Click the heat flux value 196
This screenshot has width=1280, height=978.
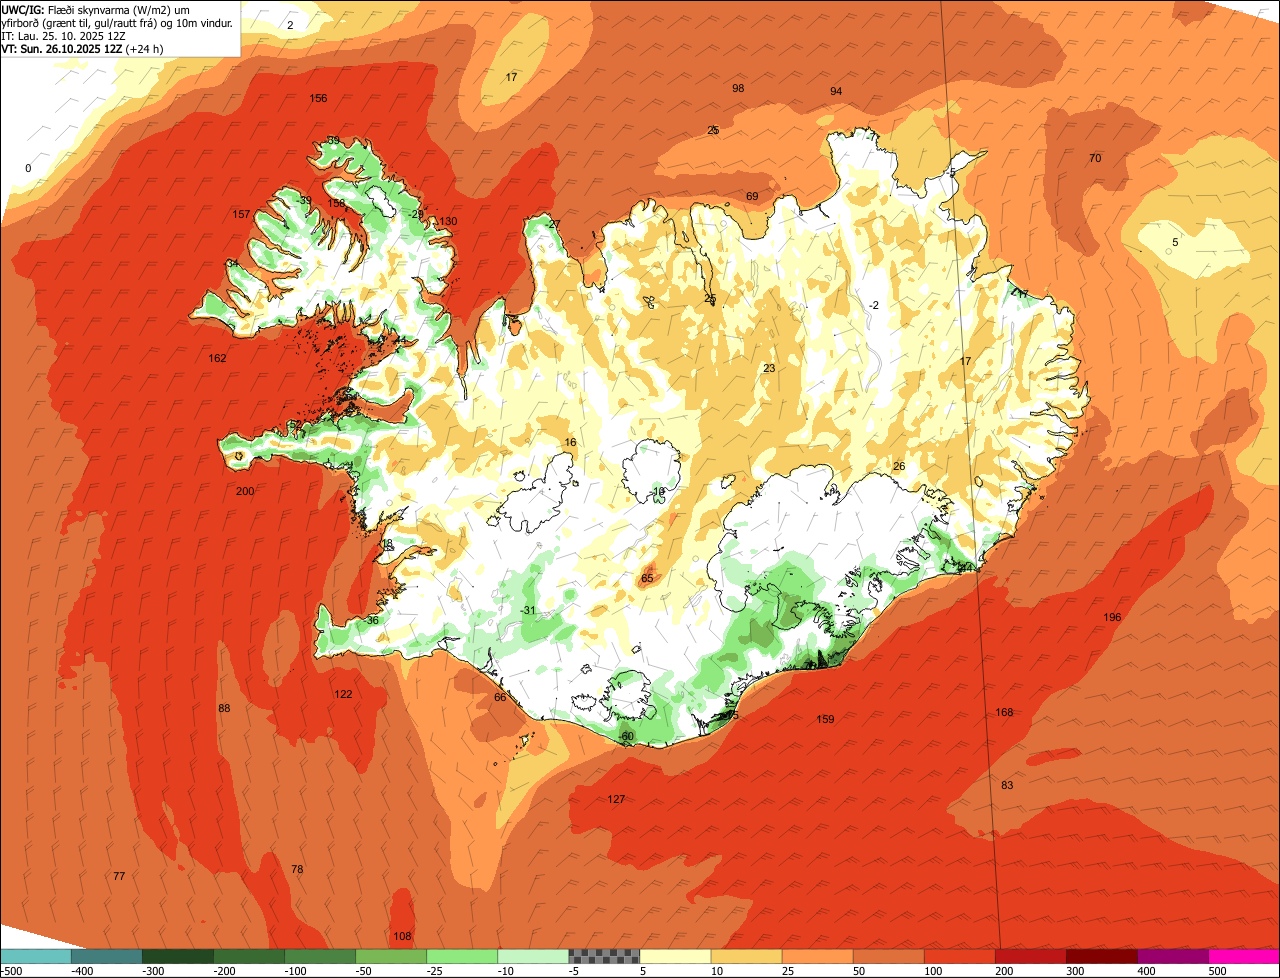coord(1112,617)
